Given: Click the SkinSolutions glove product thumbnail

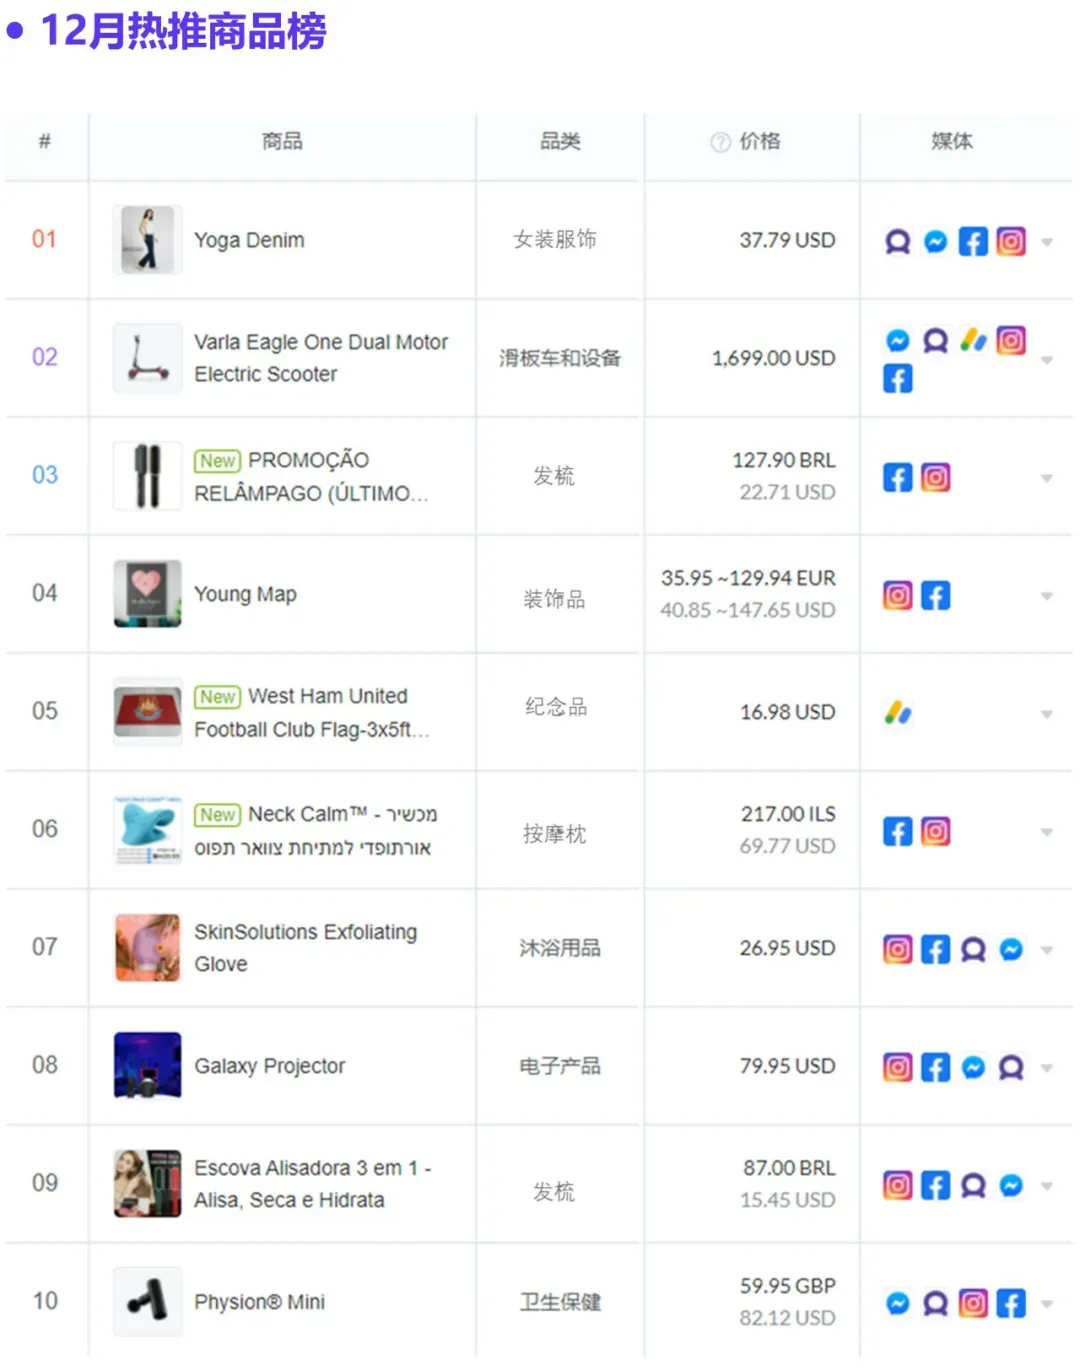Looking at the screenshot, I should click(148, 948).
